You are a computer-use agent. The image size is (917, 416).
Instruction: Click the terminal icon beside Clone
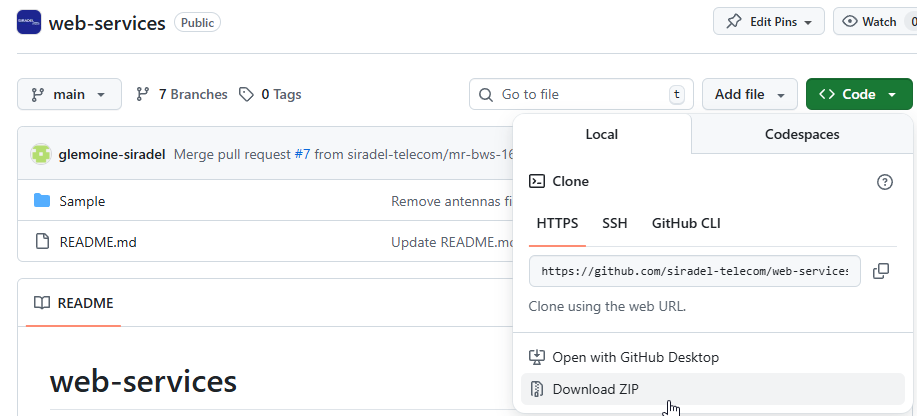537,181
